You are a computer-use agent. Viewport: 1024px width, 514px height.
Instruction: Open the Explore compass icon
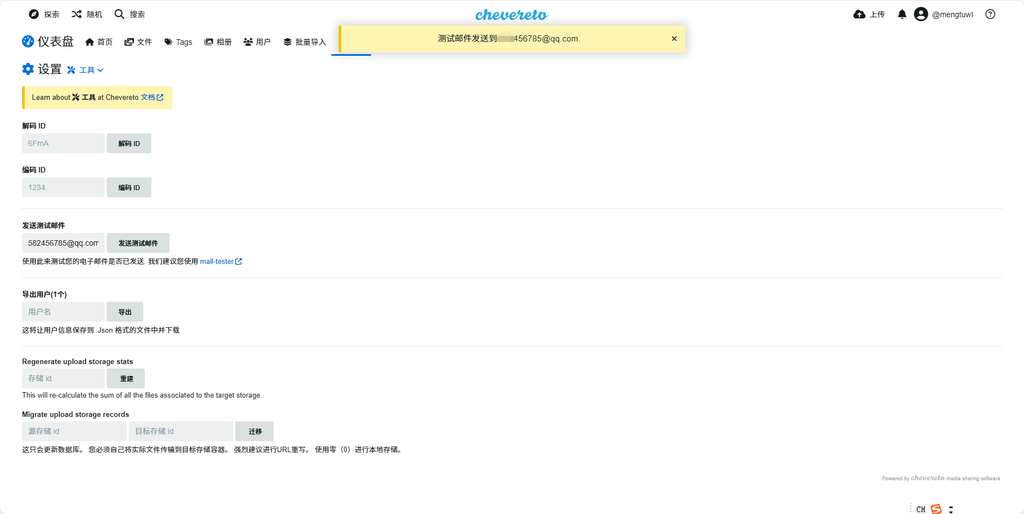pos(34,14)
